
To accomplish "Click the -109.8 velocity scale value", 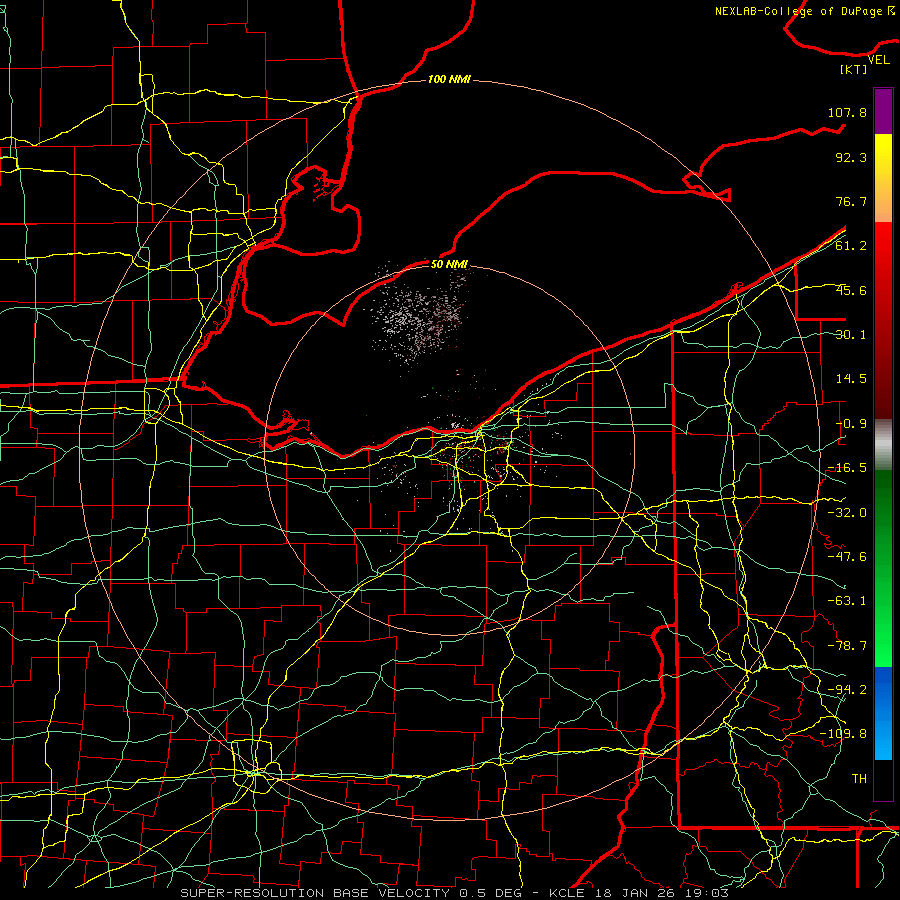I will 843,734.
